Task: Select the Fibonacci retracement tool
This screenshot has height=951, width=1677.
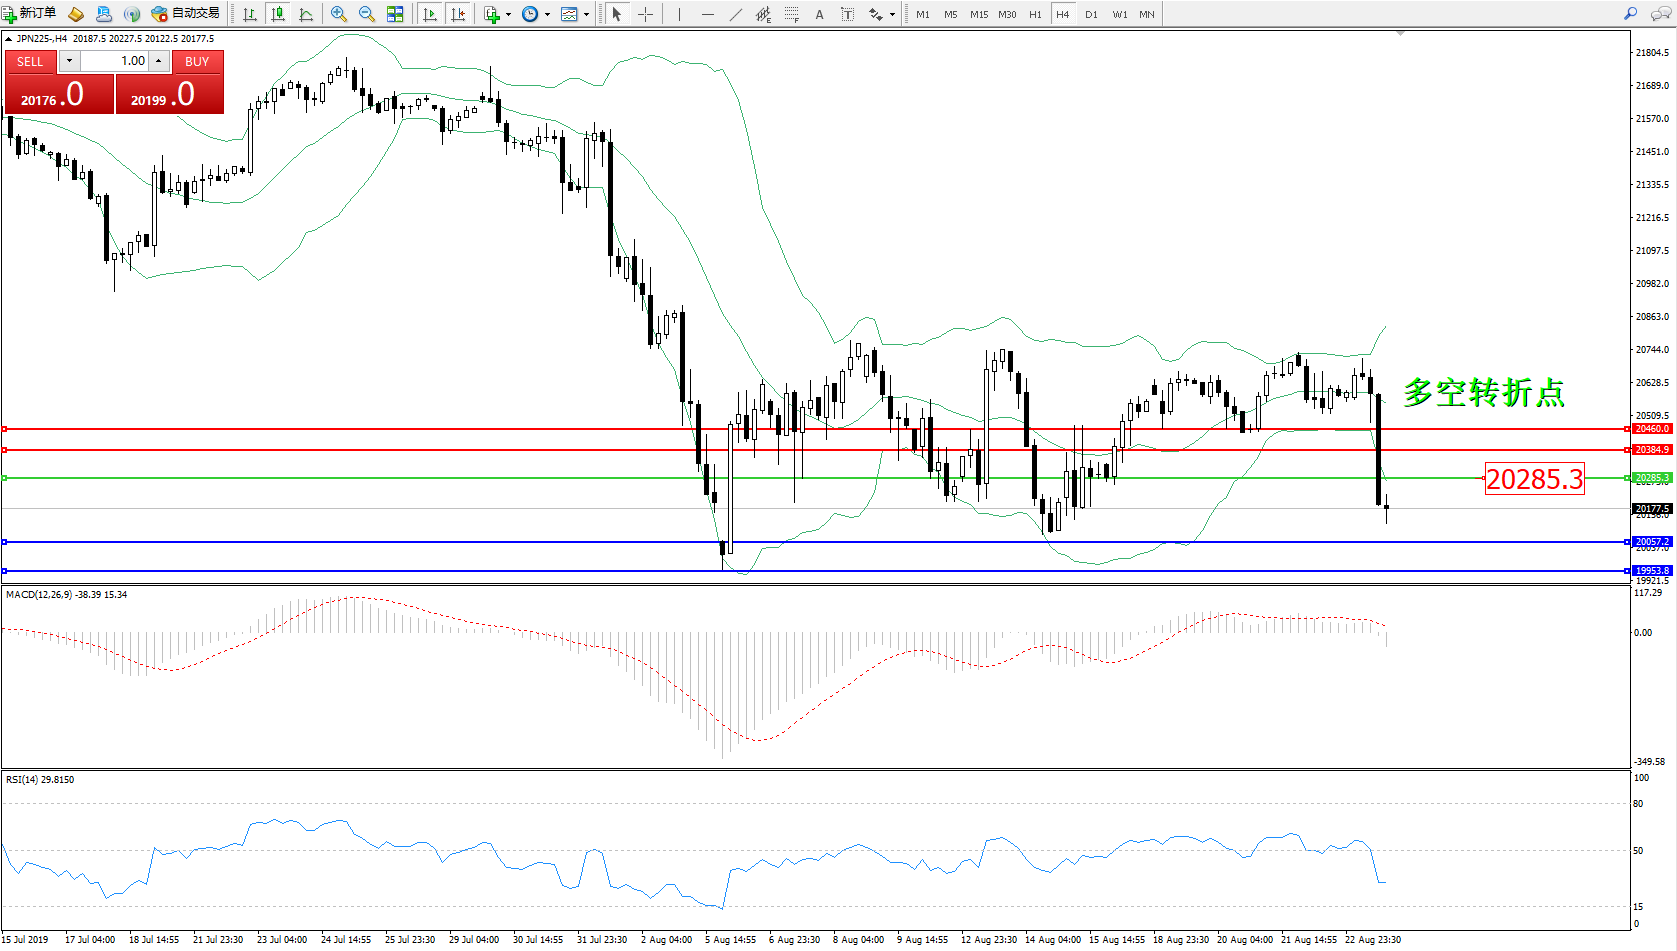Action: click(791, 14)
